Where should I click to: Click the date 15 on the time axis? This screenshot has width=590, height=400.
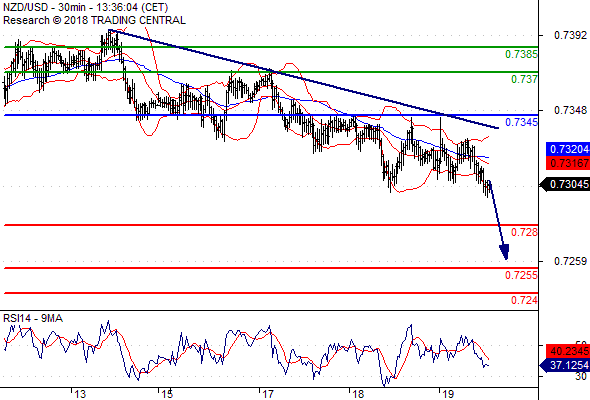point(167,394)
